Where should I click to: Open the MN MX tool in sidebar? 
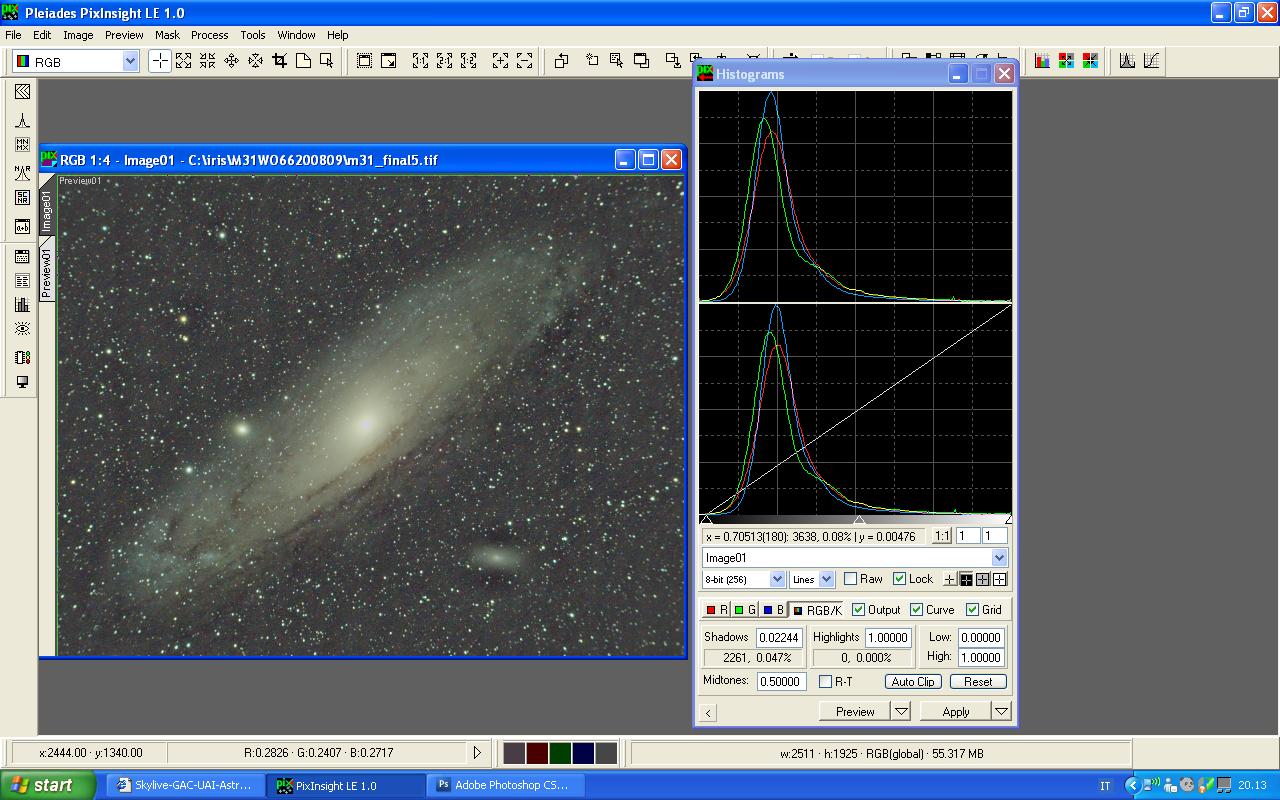pos(22,145)
